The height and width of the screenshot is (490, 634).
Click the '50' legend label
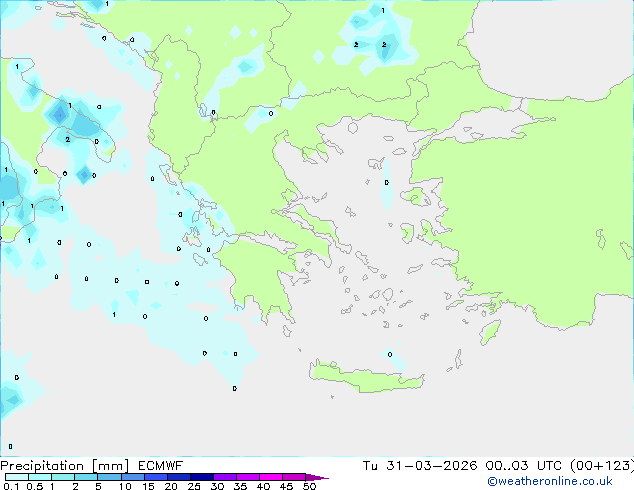[309, 486]
